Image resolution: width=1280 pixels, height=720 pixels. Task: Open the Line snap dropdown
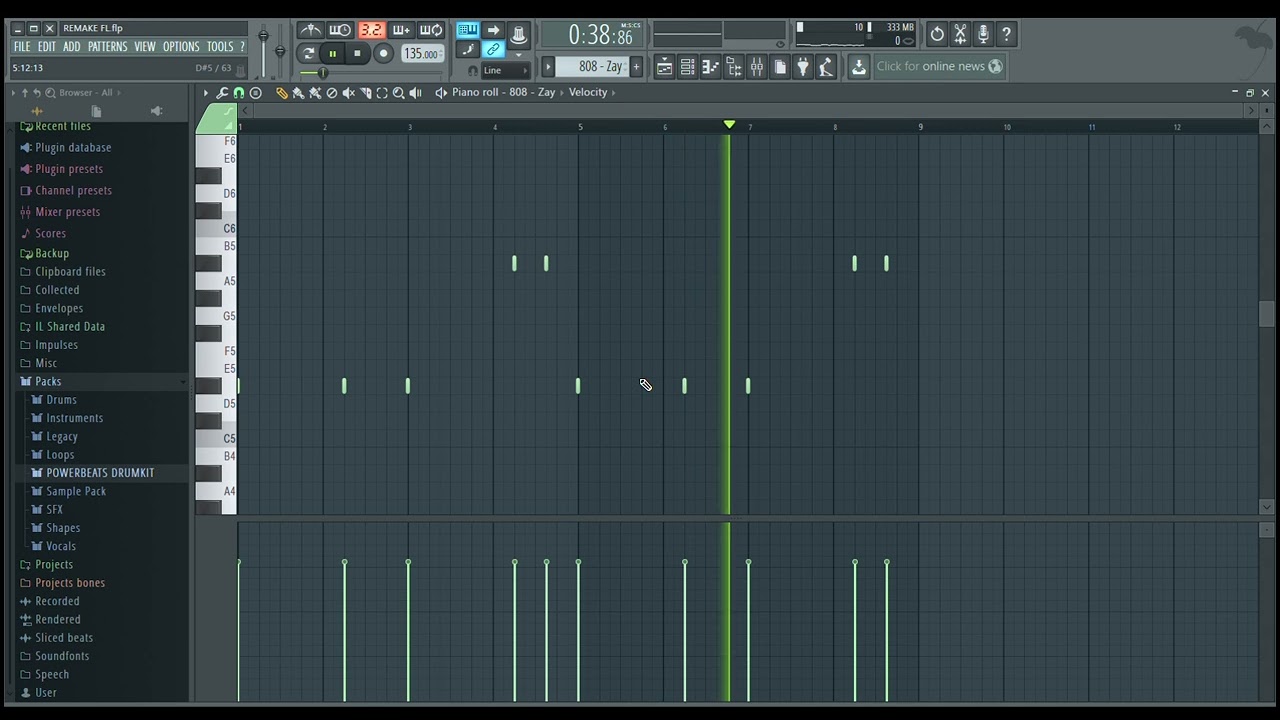(506, 71)
